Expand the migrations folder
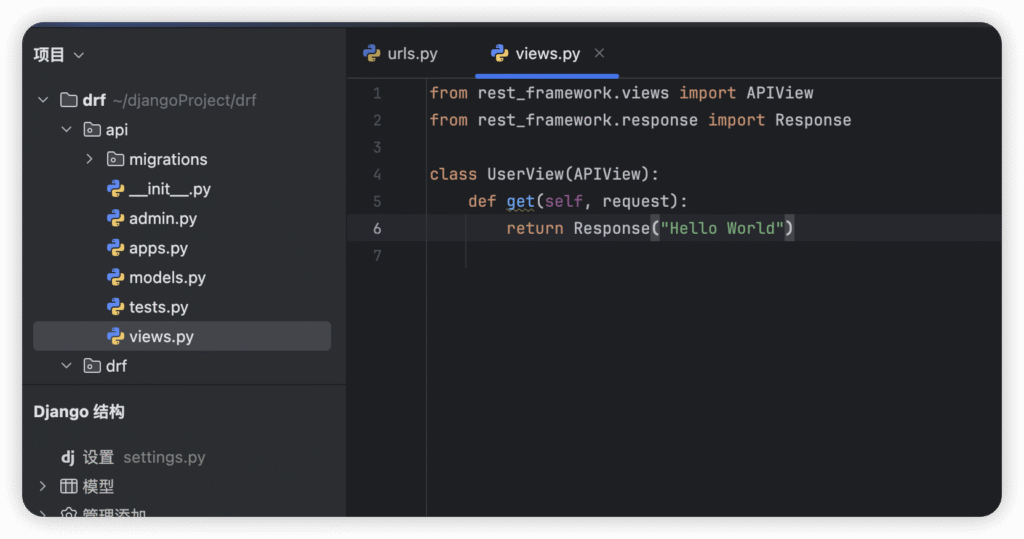1024x539 pixels. pos(89,159)
